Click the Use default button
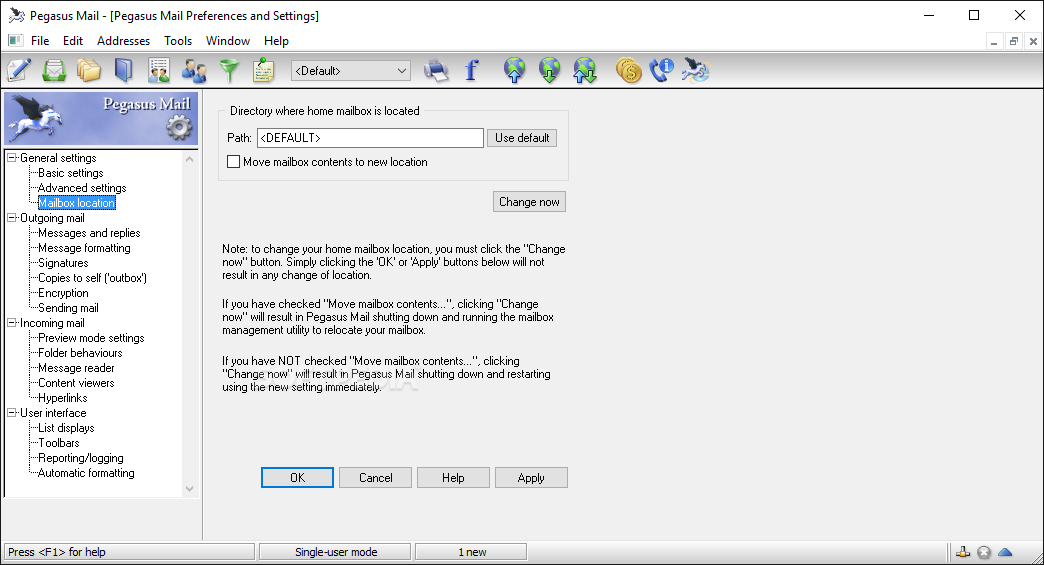This screenshot has width=1044, height=565. (522, 138)
